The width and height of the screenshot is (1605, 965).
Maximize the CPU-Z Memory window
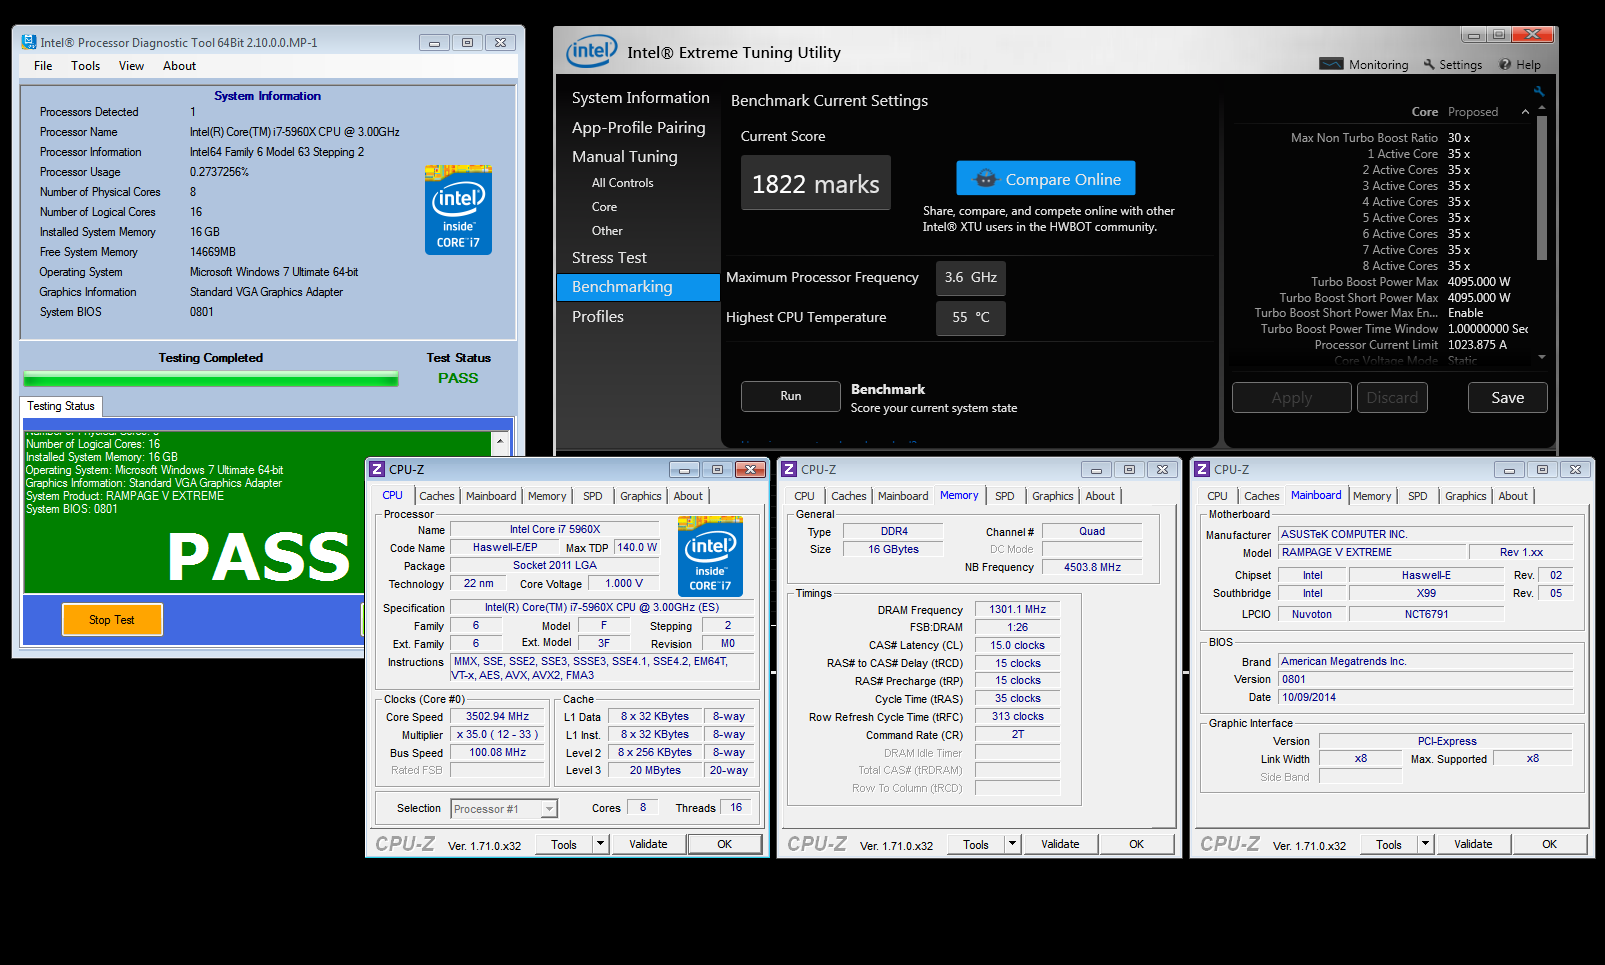[x=1129, y=470]
